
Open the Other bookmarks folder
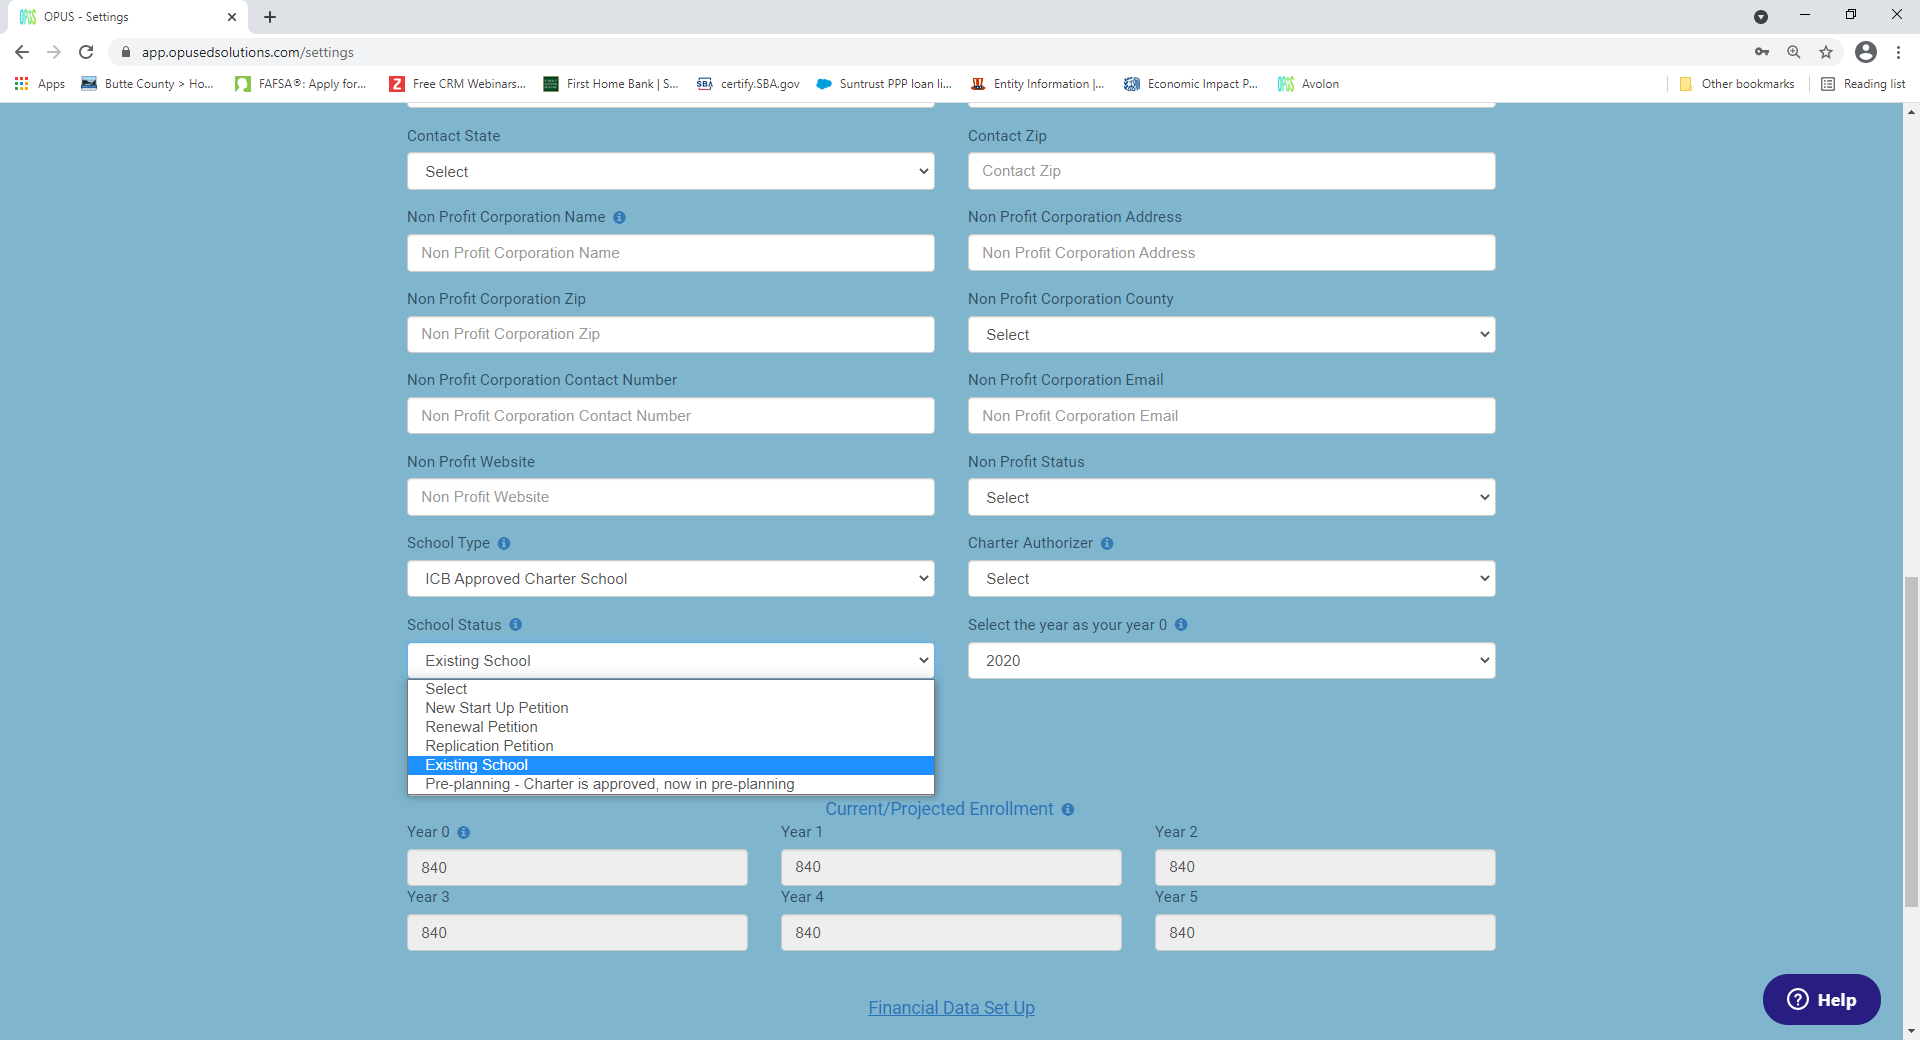pos(1737,84)
